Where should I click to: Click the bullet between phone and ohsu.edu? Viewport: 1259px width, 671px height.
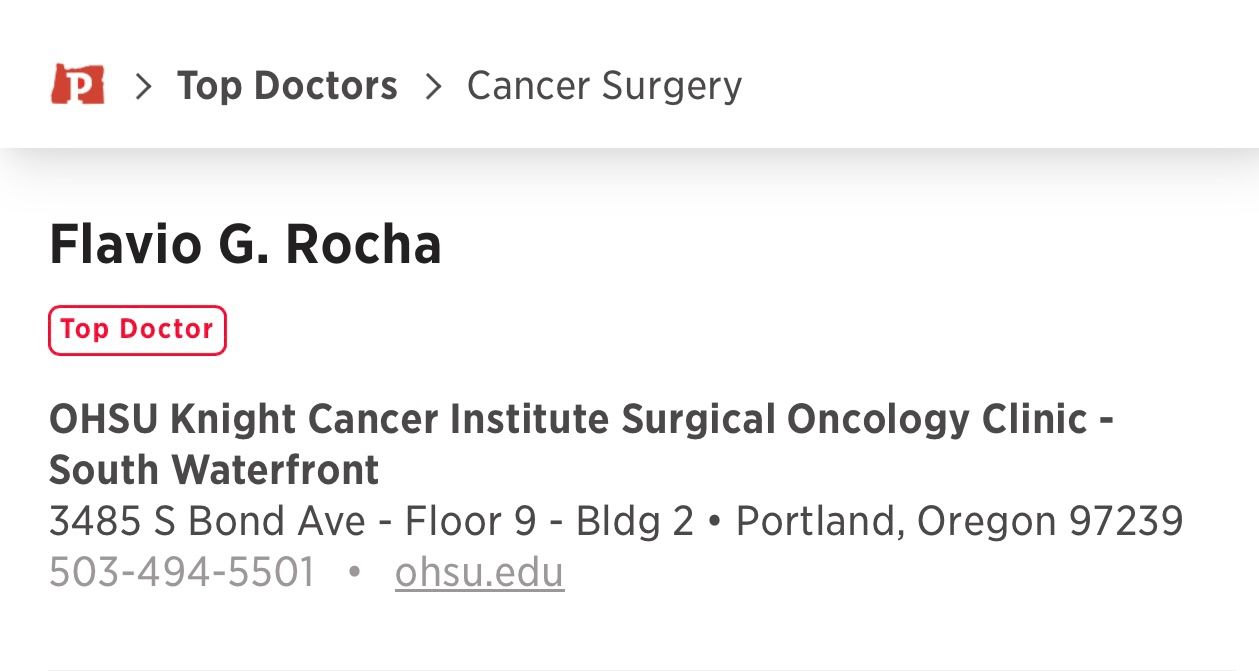pyautogui.click(x=352, y=572)
